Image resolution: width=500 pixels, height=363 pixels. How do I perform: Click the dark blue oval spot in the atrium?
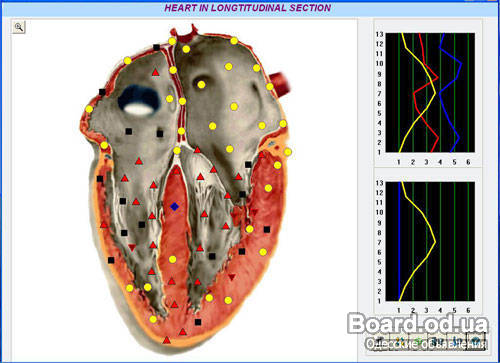coord(139,100)
